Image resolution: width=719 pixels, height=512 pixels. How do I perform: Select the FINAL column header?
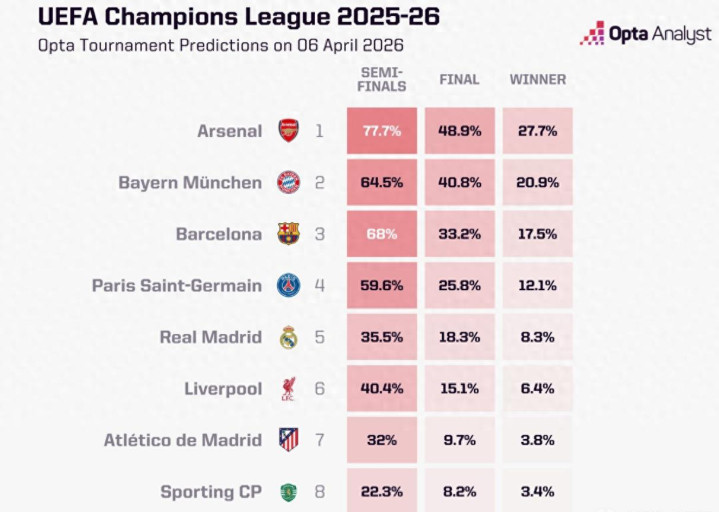pos(459,80)
